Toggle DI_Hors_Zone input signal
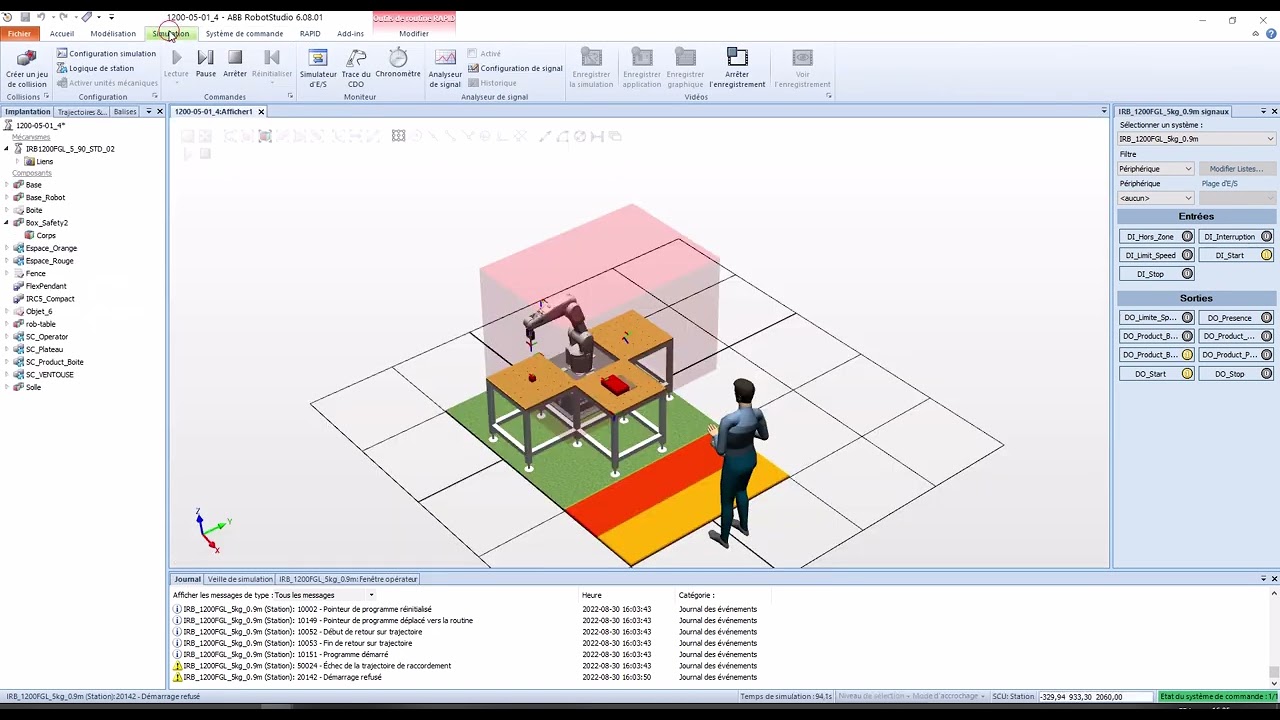The image size is (1280, 720). [1156, 237]
